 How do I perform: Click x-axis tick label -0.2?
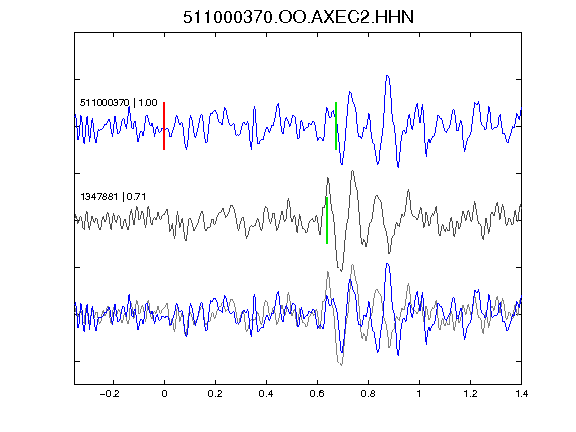(110, 394)
